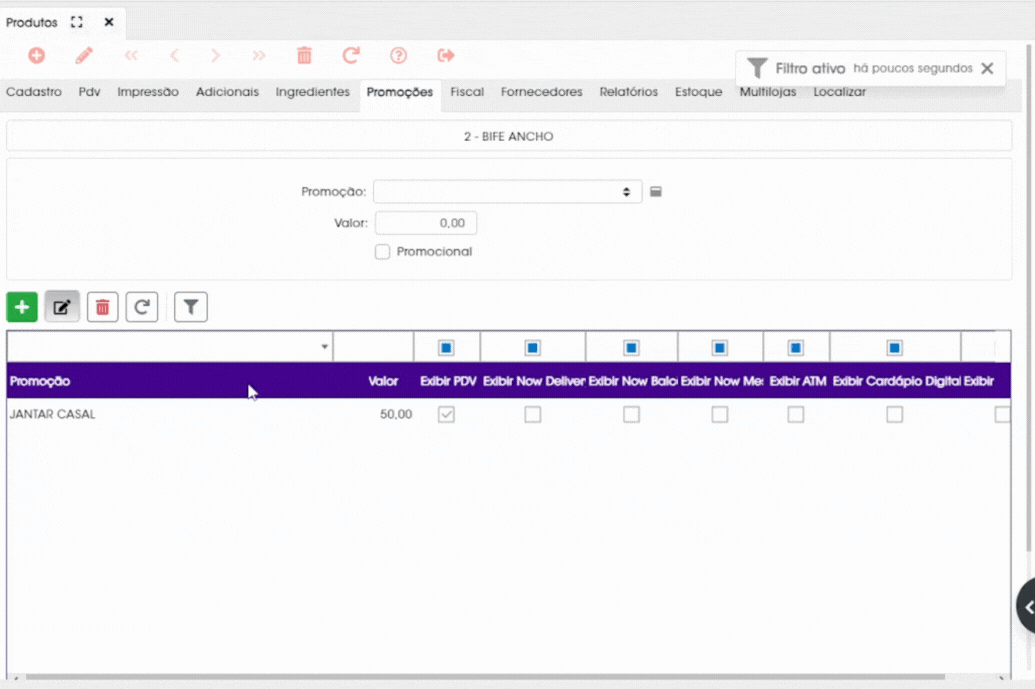This screenshot has height=689, width=1035.
Task: Sort by Exibir Cardápio Digital column header
Action: [x=895, y=381]
